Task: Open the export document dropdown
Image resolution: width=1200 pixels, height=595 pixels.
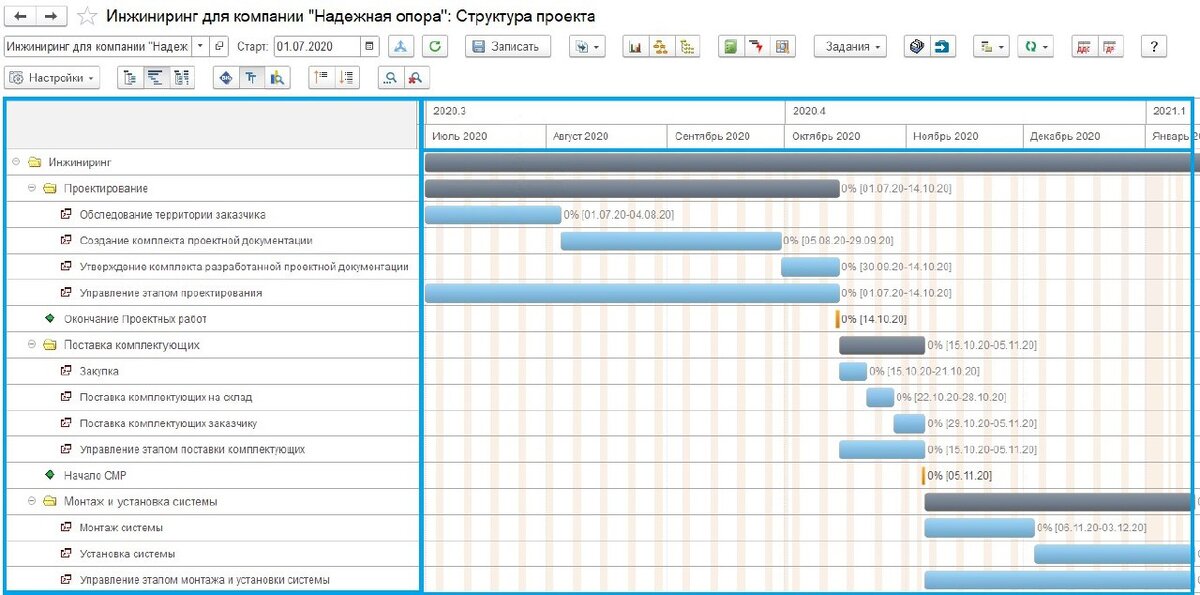Action: point(587,46)
